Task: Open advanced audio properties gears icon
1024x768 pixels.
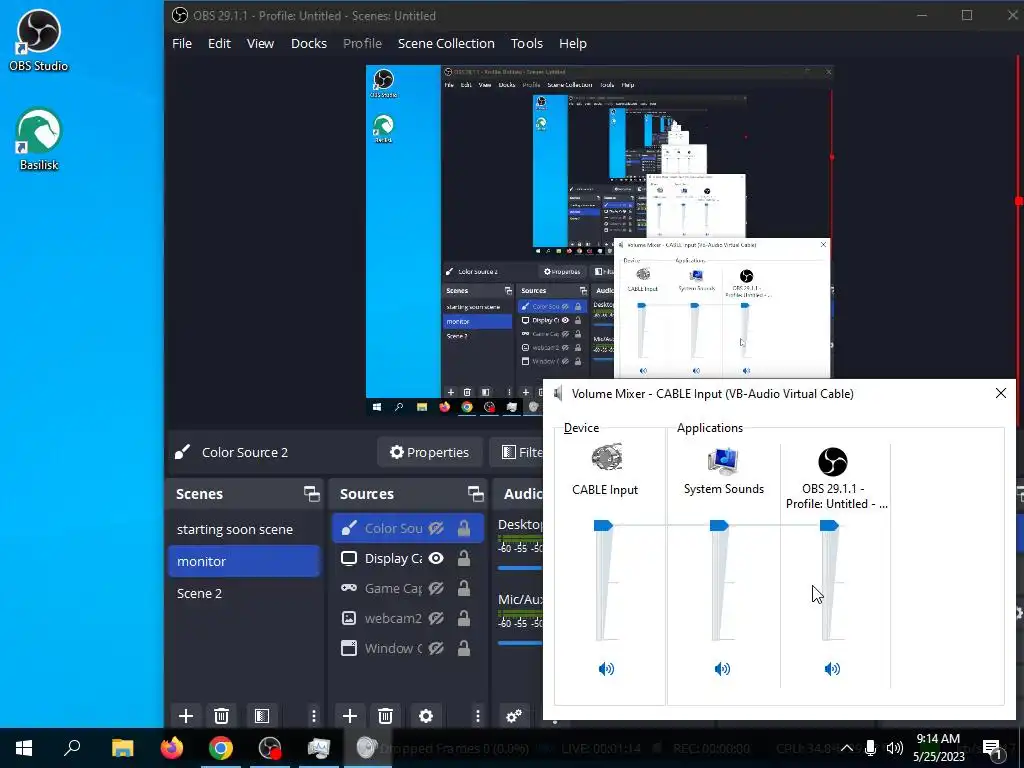Action: pyautogui.click(x=514, y=716)
